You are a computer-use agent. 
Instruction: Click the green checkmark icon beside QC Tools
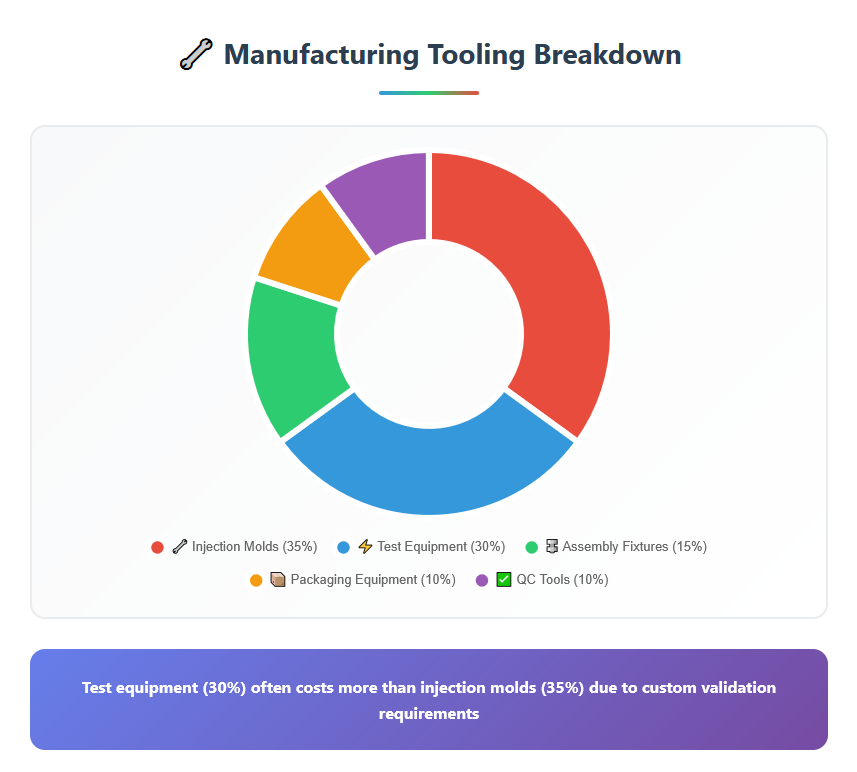coord(504,580)
